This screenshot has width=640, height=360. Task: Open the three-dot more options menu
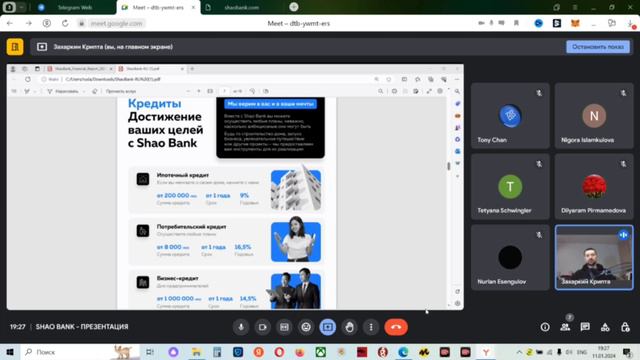click(x=371, y=327)
